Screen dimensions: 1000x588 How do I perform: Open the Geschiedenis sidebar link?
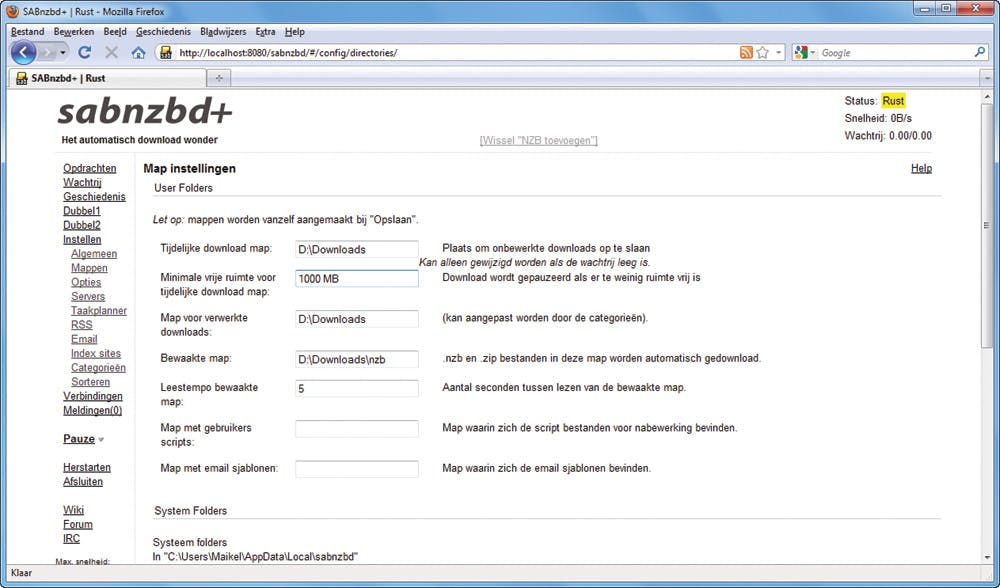pyautogui.click(x=94, y=196)
